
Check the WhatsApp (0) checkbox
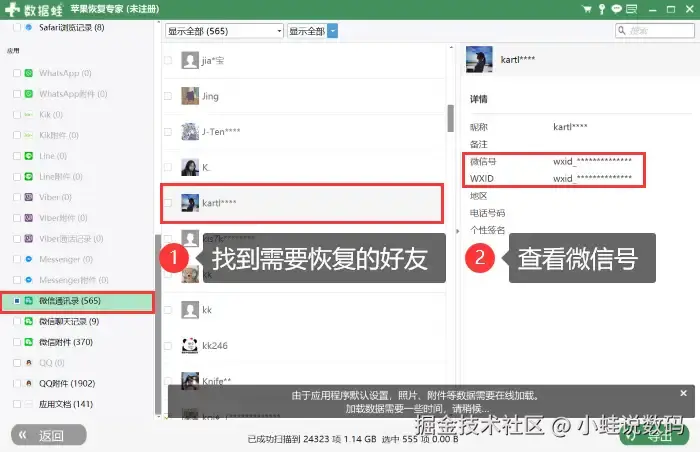[17, 73]
